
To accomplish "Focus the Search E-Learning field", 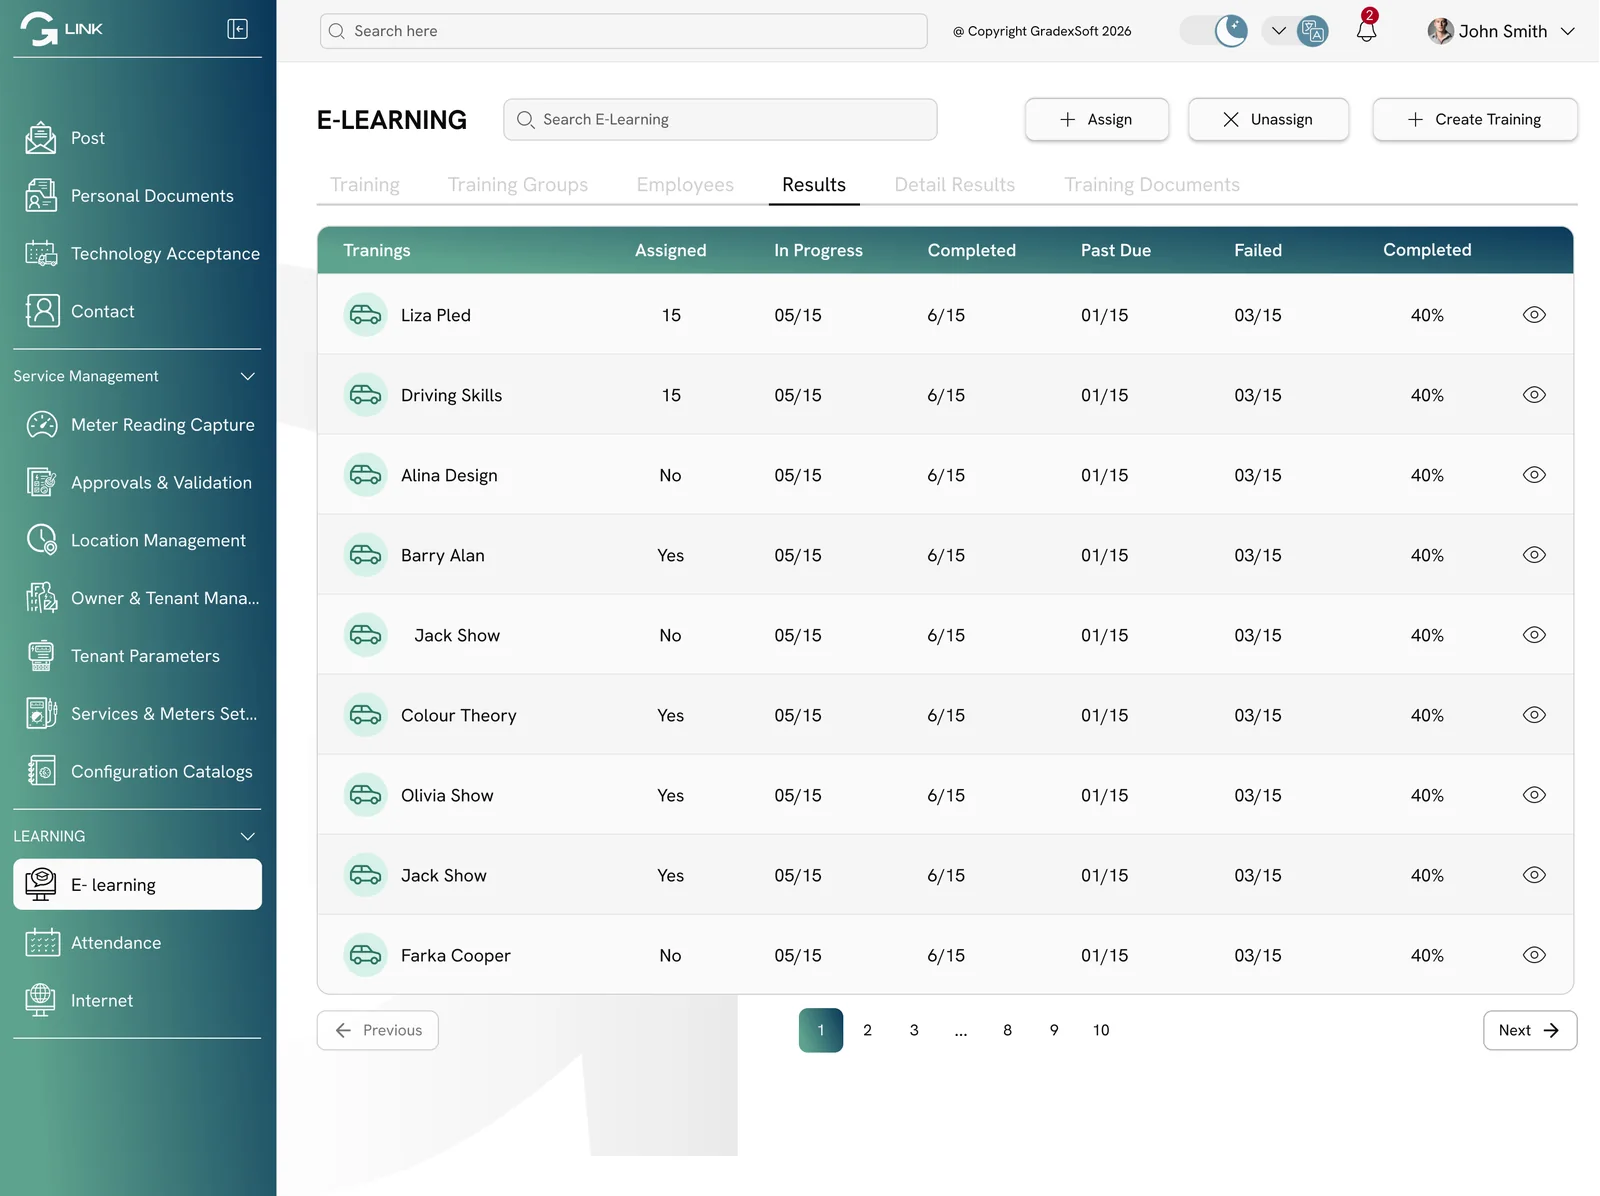I will pyautogui.click(x=720, y=120).
